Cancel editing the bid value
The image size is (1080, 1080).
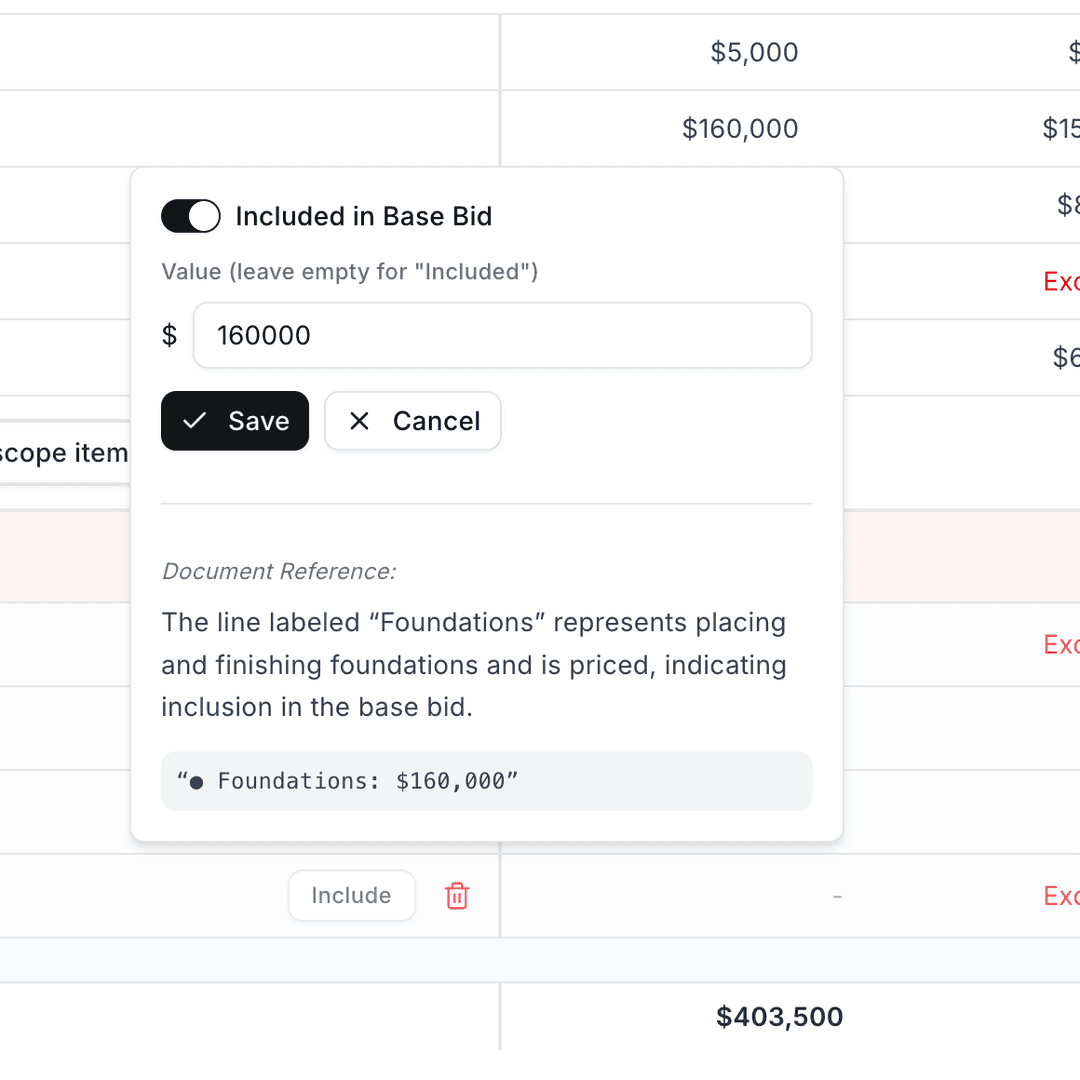point(412,421)
